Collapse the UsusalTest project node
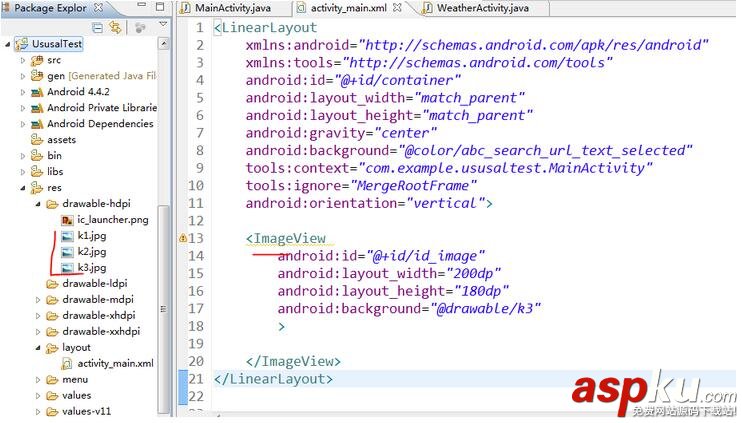 [7, 44]
